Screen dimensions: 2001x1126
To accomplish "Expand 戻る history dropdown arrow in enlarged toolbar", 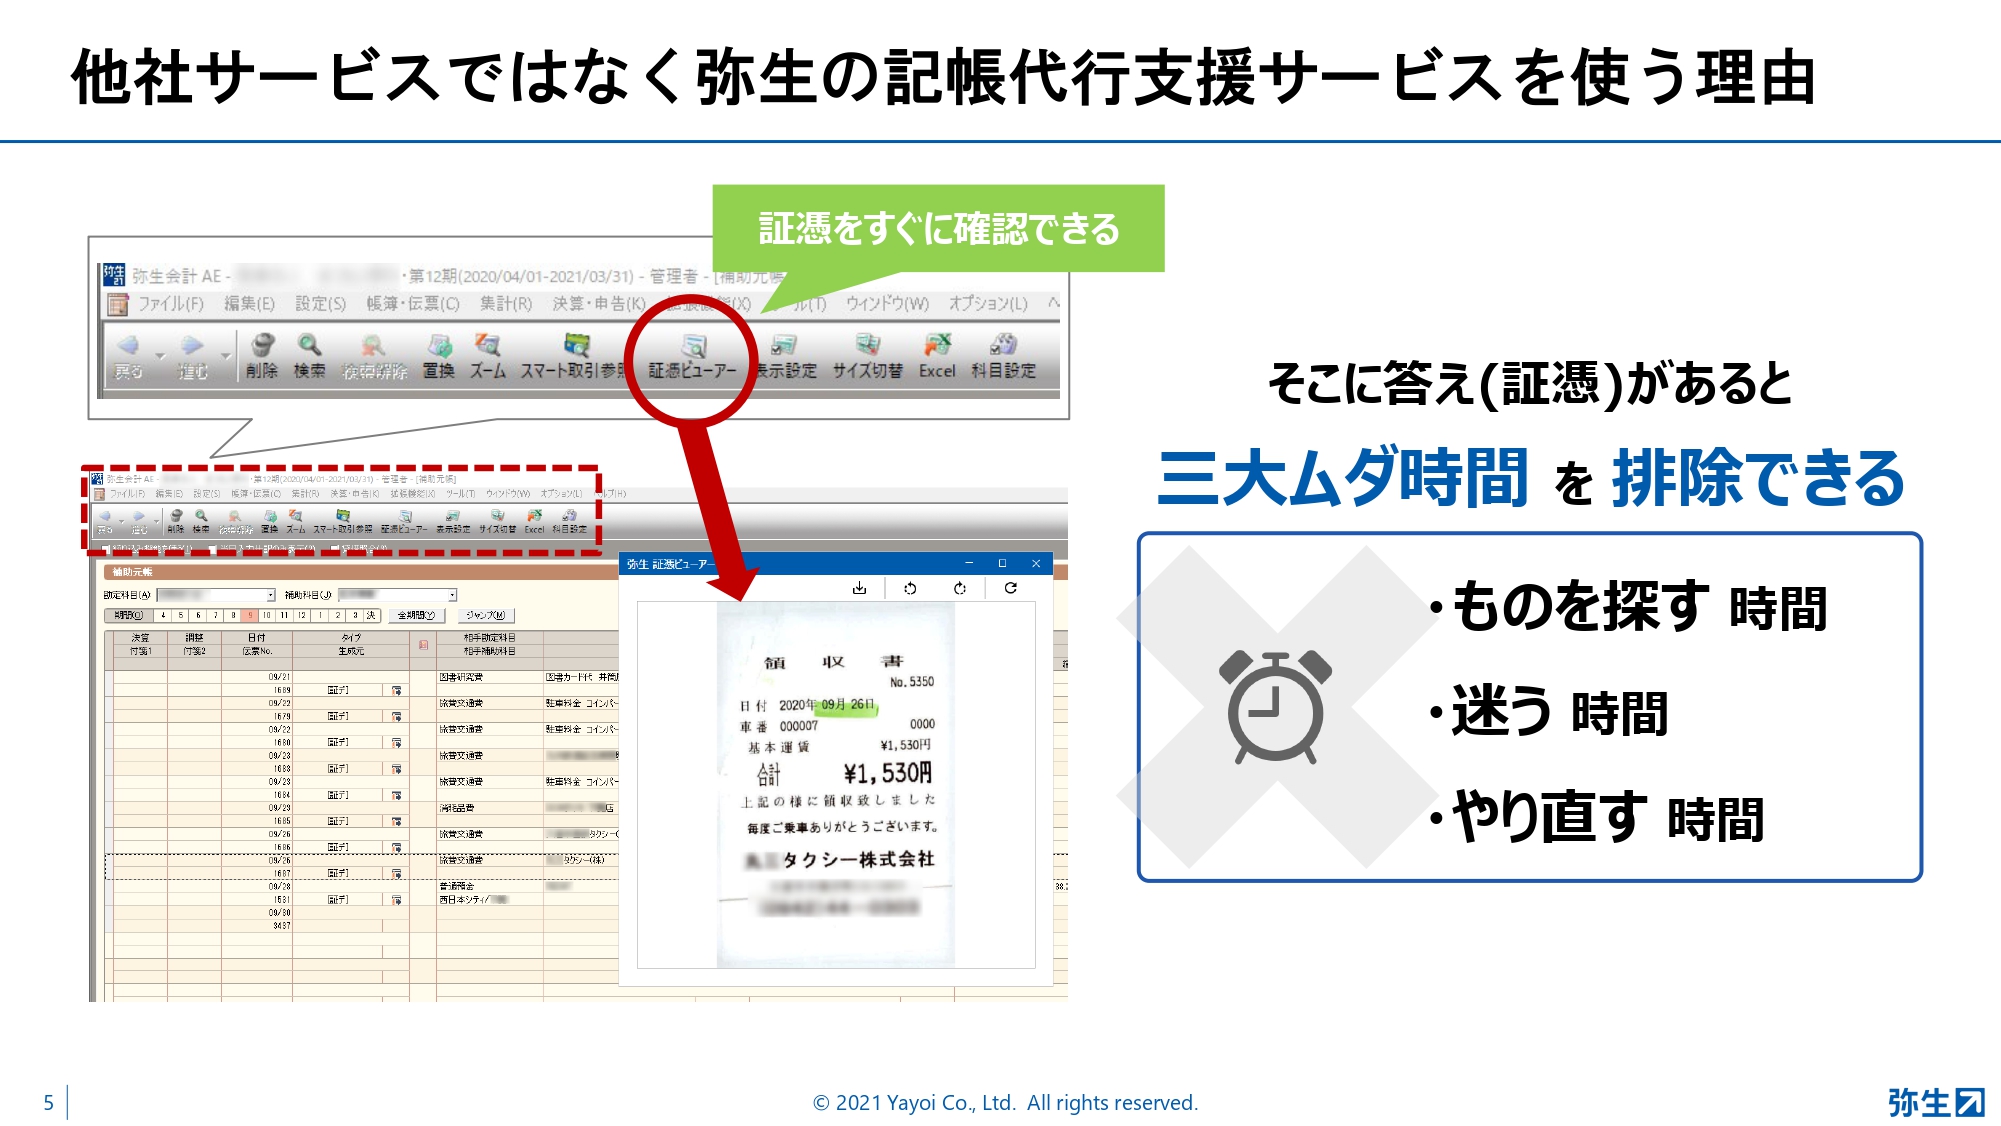I will coord(160,356).
